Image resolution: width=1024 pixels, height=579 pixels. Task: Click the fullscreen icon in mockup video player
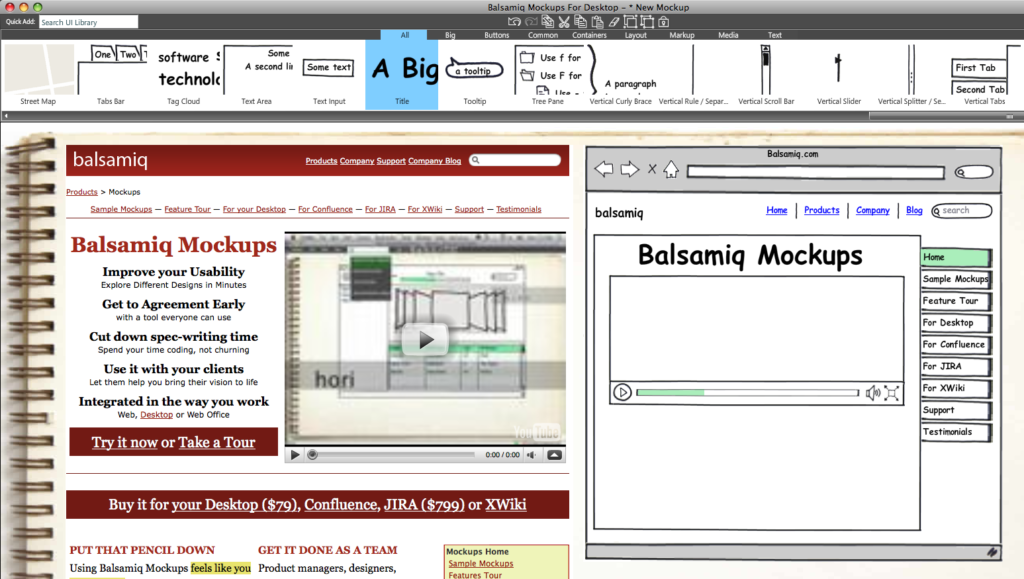click(x=892, y=393)
